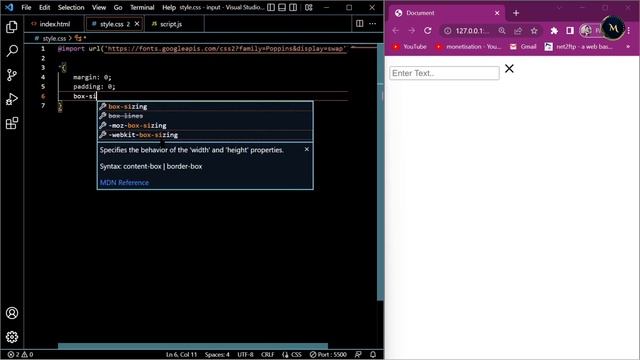Toggle panel layout icon in title bar
The width and height of the screenshot is (640, 360).
[282, 7]
